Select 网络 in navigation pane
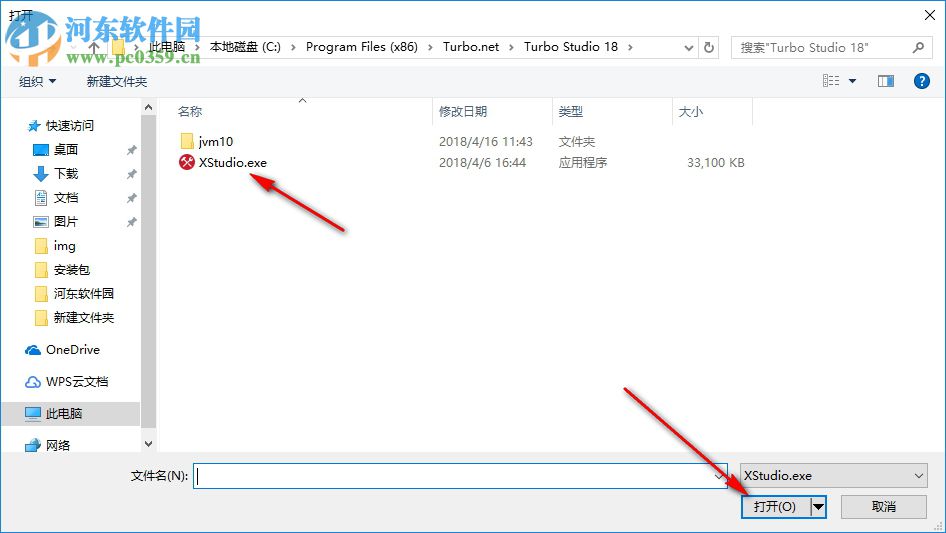946x533 pixels. (57, 445)
